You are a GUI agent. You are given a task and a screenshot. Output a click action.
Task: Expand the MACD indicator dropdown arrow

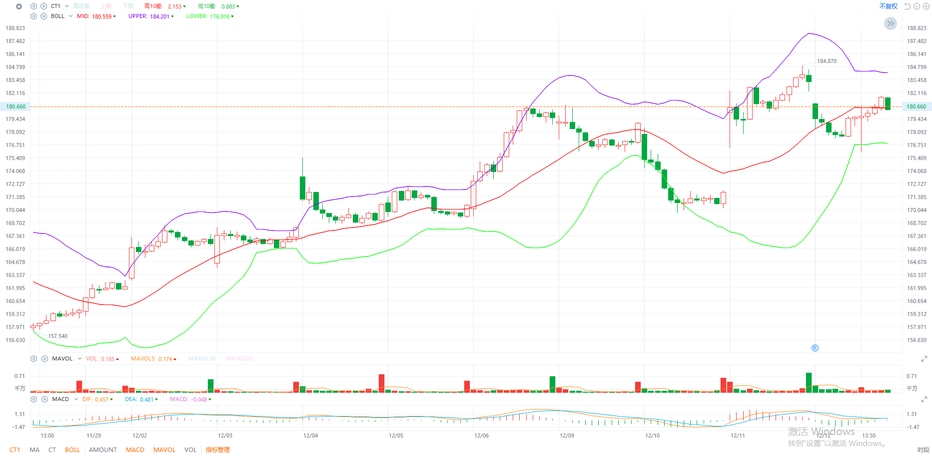76,399
